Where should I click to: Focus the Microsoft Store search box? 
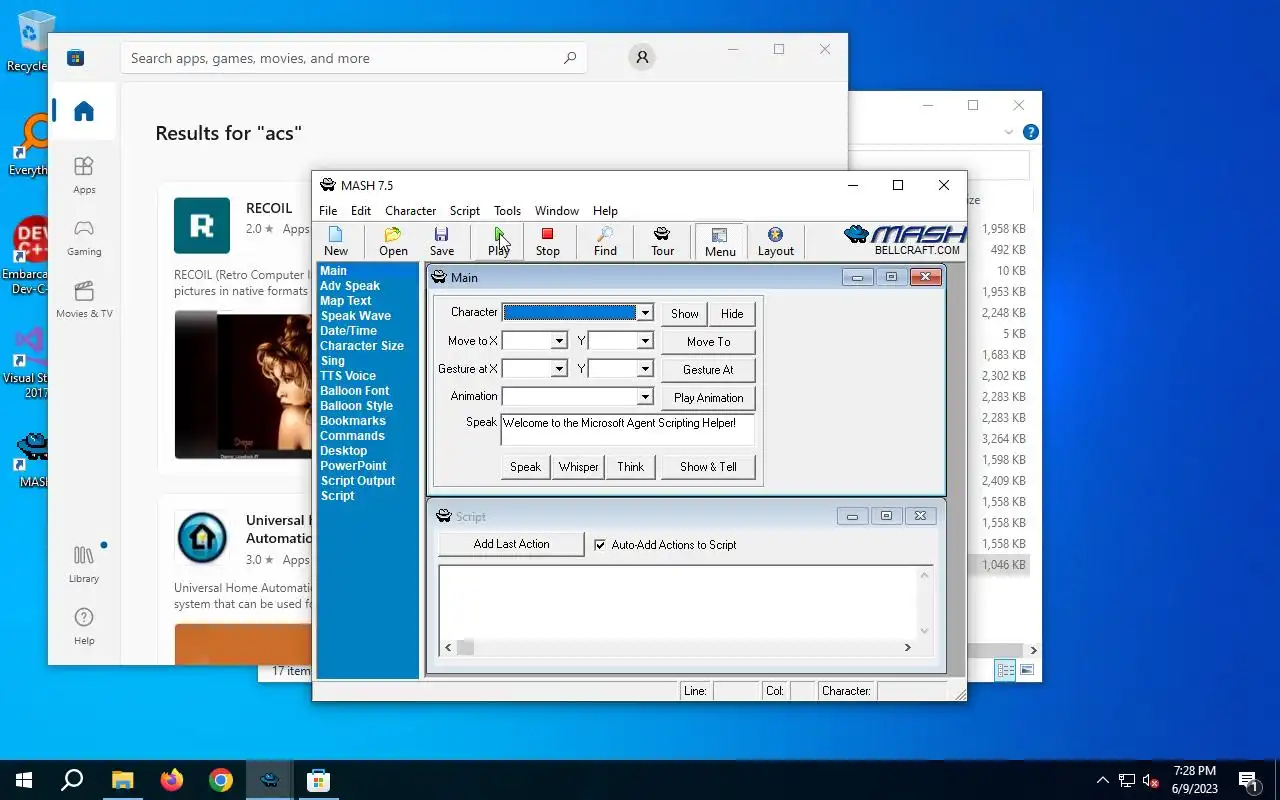(352, 58)
